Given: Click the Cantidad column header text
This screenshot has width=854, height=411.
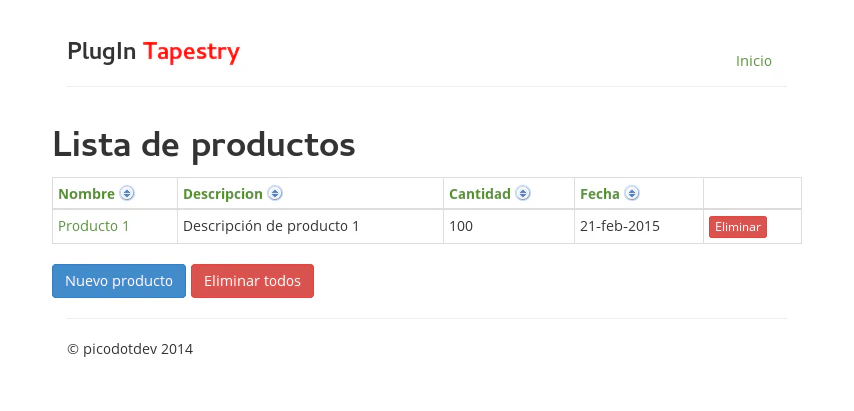Looking at the screenshot, I should (x=480, y=194).
